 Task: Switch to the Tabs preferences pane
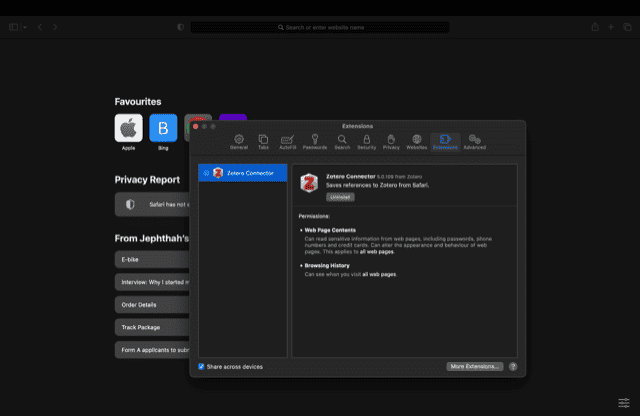point(263,141)
